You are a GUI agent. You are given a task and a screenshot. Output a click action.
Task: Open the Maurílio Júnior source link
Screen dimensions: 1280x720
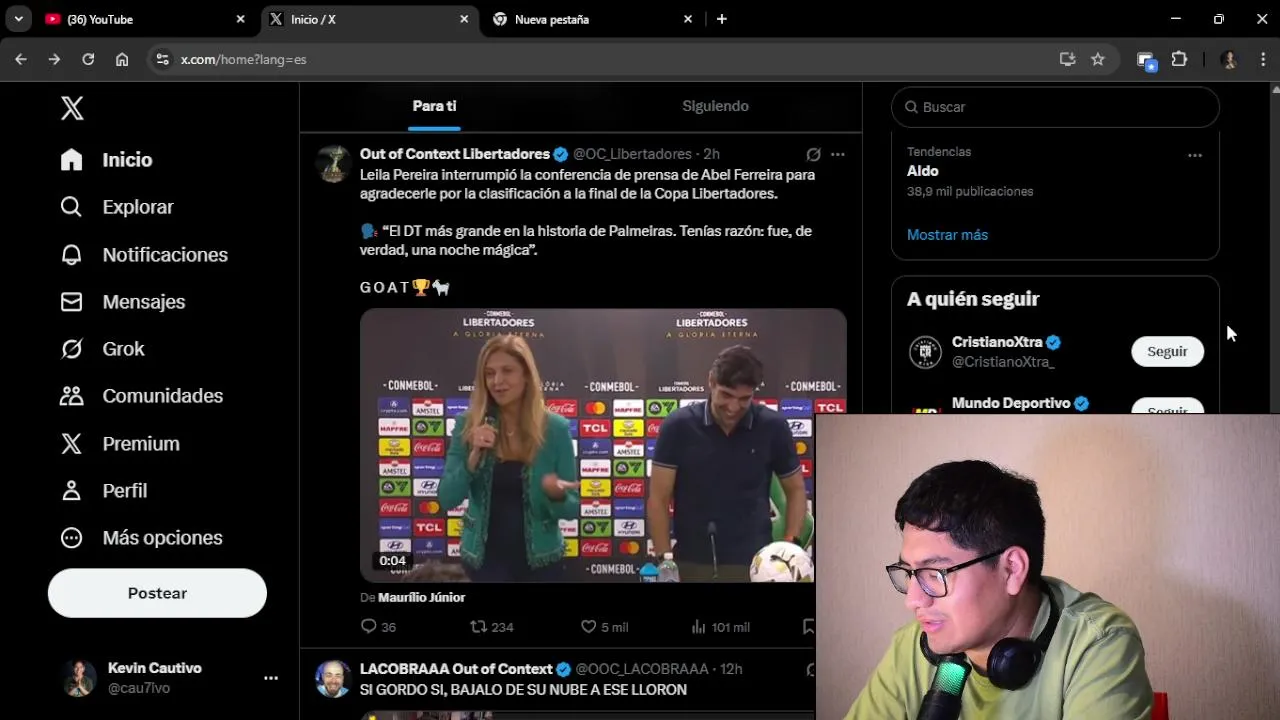click(x=421, y=597)
